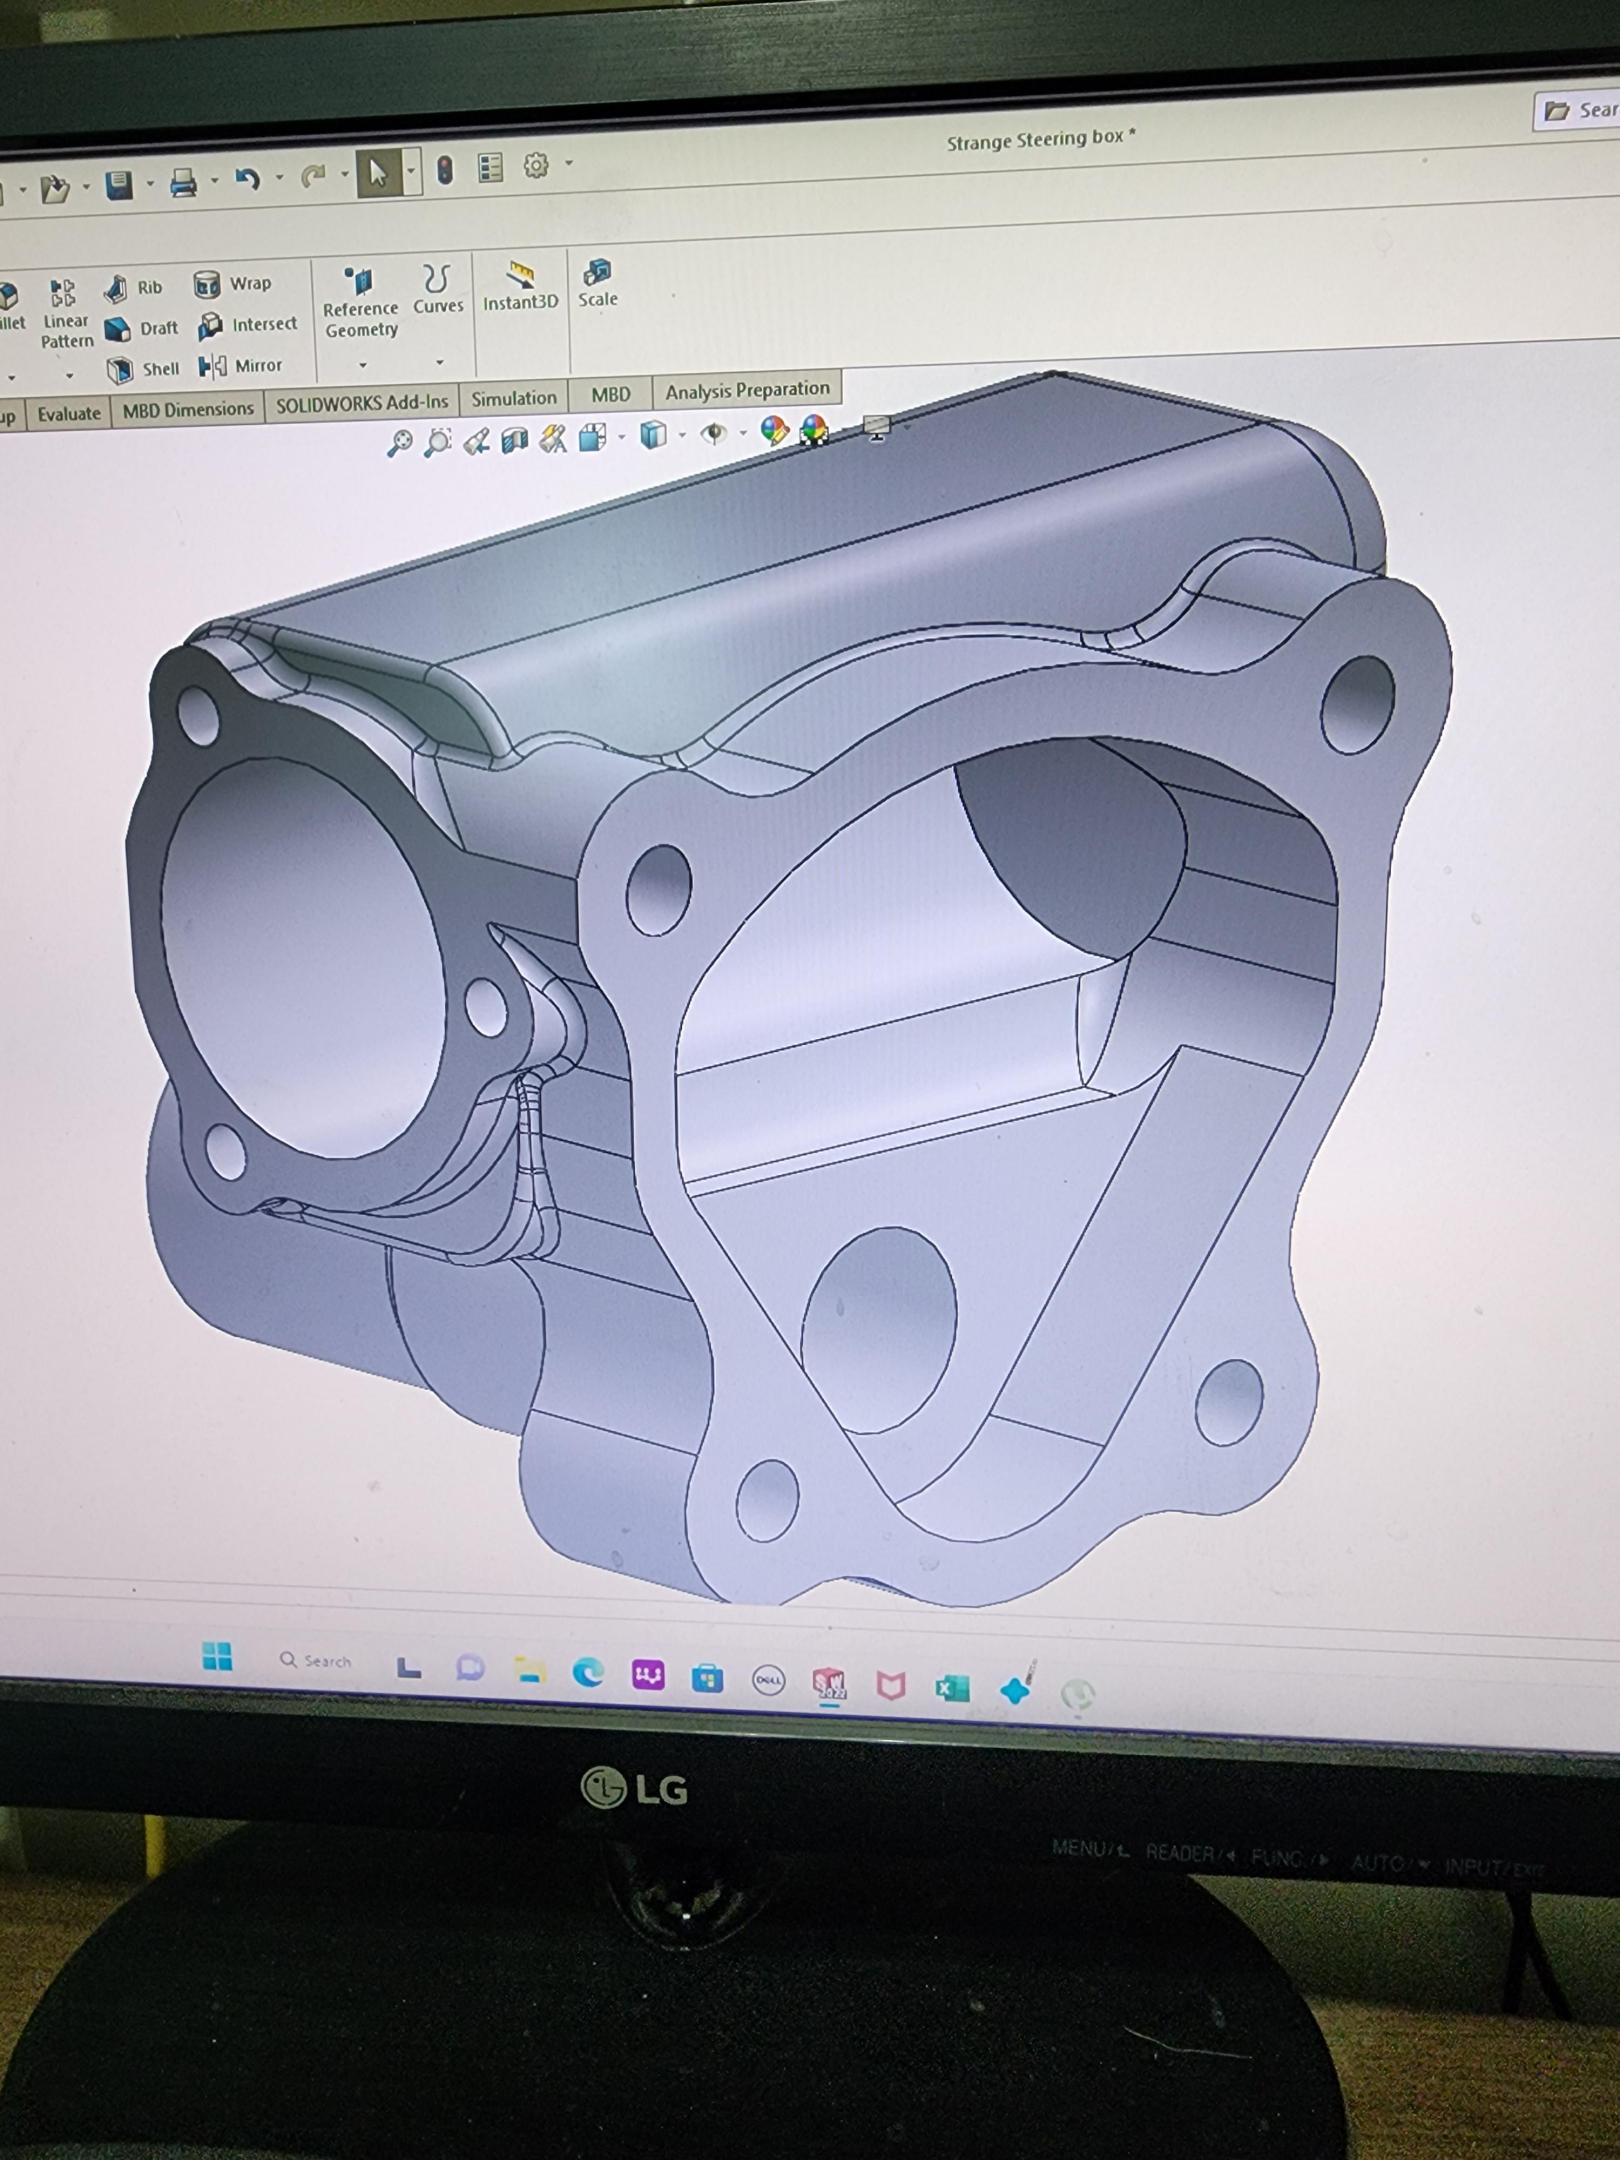This screenshot has width=1620, height=2160.
Task: Switch to the Simulation tab
Action: tap(513, 398)
